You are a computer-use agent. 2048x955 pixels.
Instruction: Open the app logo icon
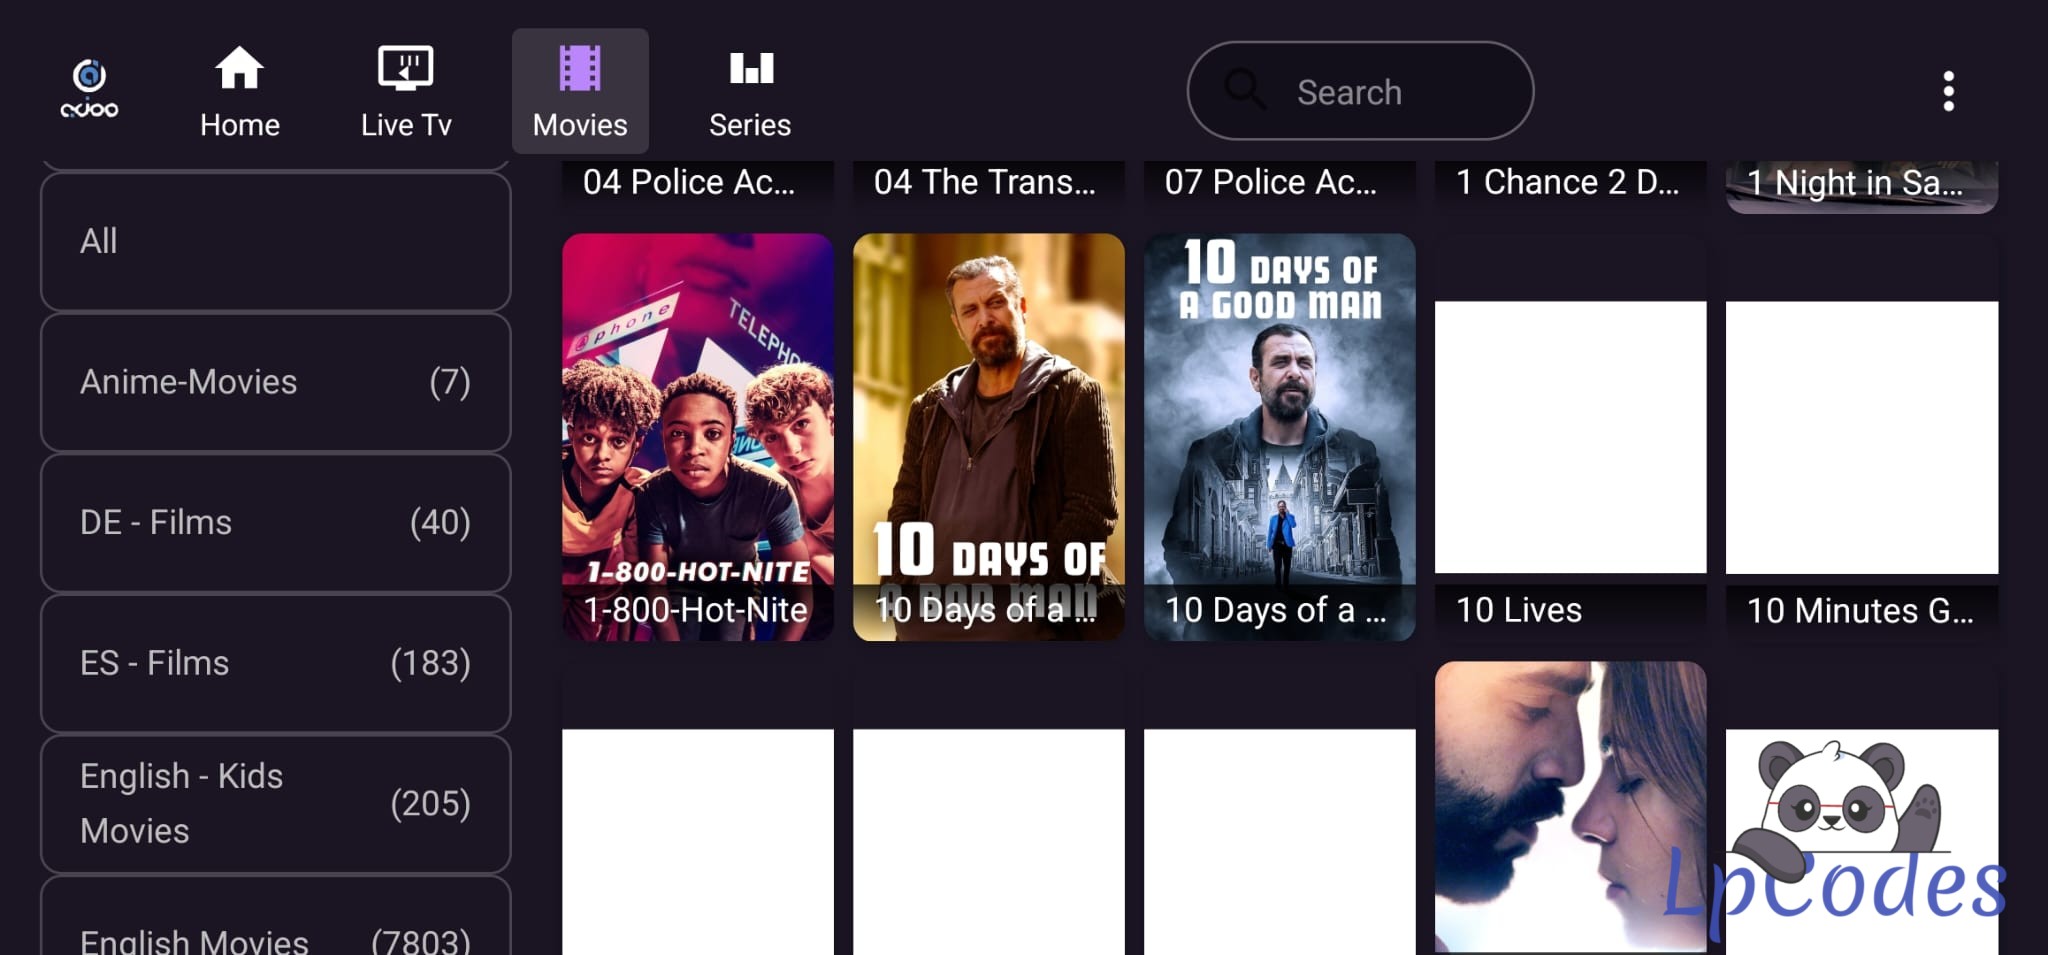pyautogui.click(x=89, y=90)
